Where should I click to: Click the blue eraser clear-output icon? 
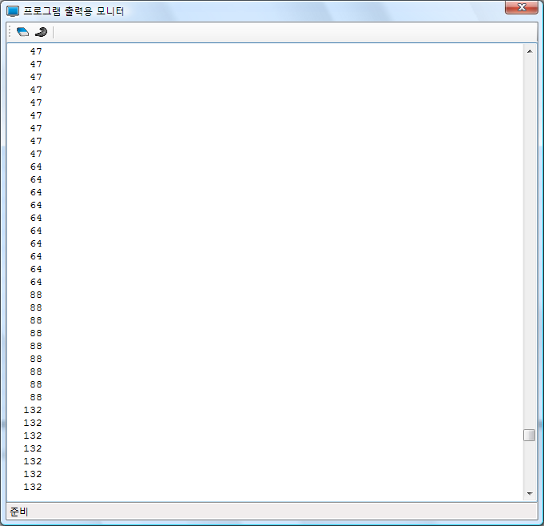(x=23, y=32)
